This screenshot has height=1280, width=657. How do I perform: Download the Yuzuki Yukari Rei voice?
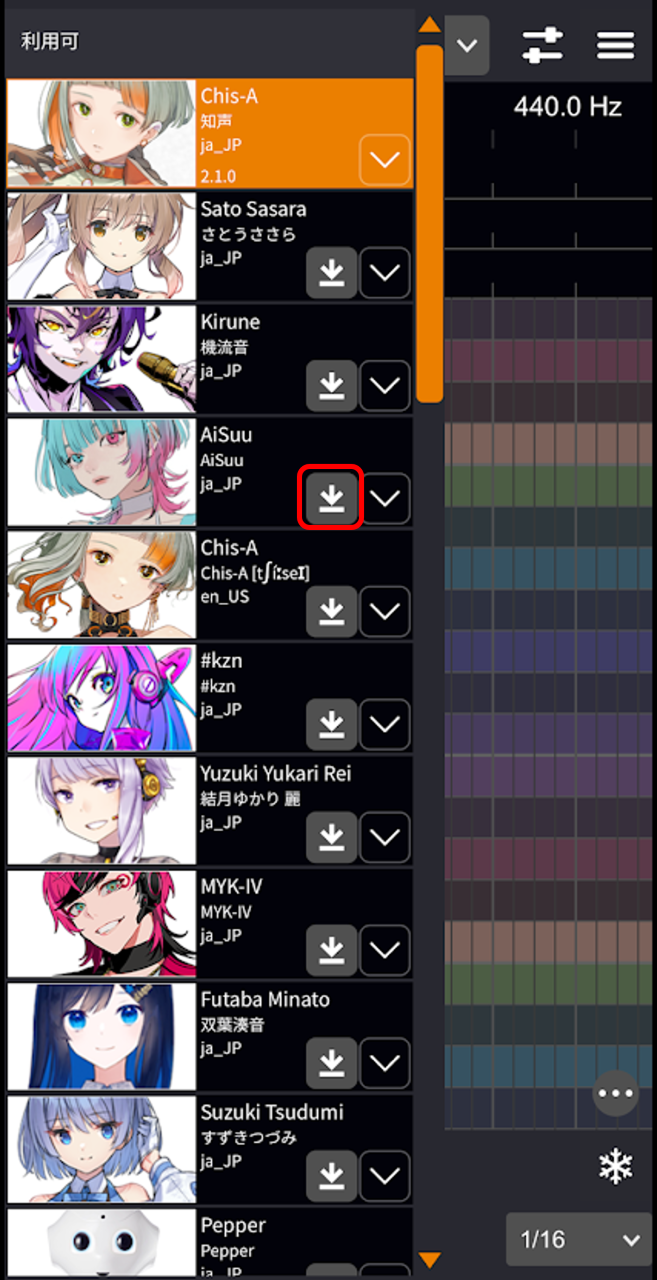point(331,837)
